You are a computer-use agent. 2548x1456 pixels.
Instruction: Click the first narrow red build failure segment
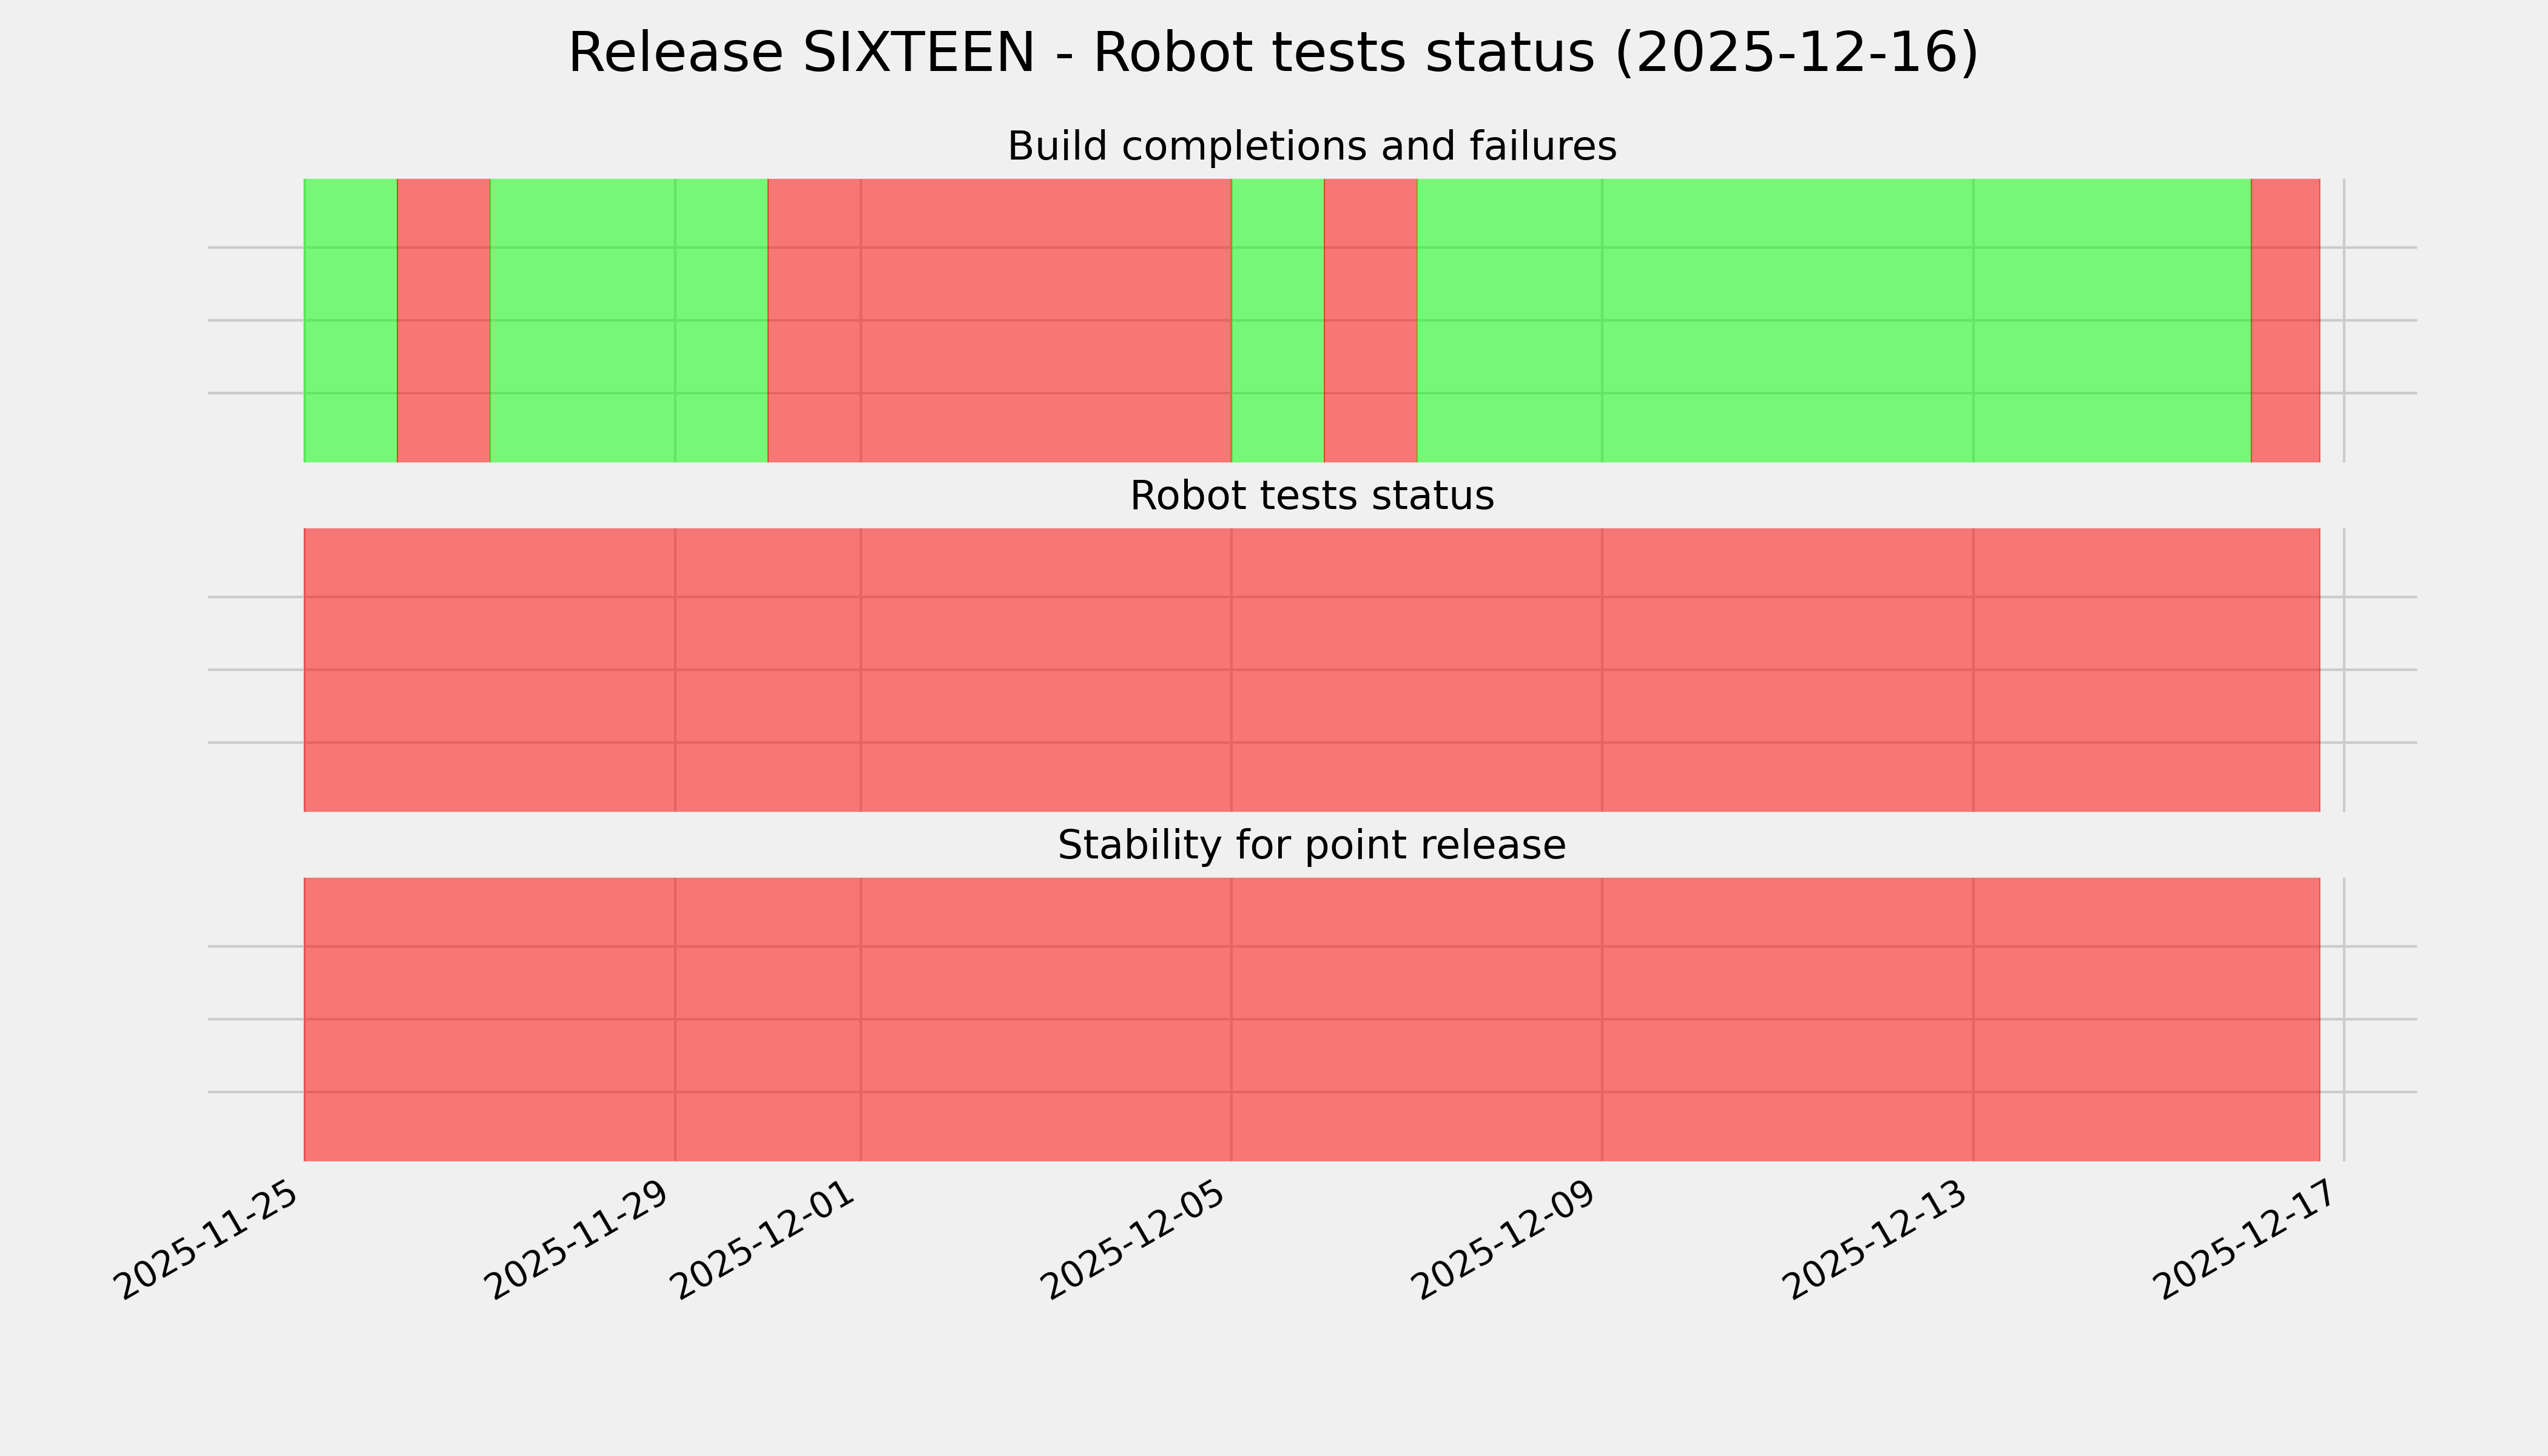[443, 320]
